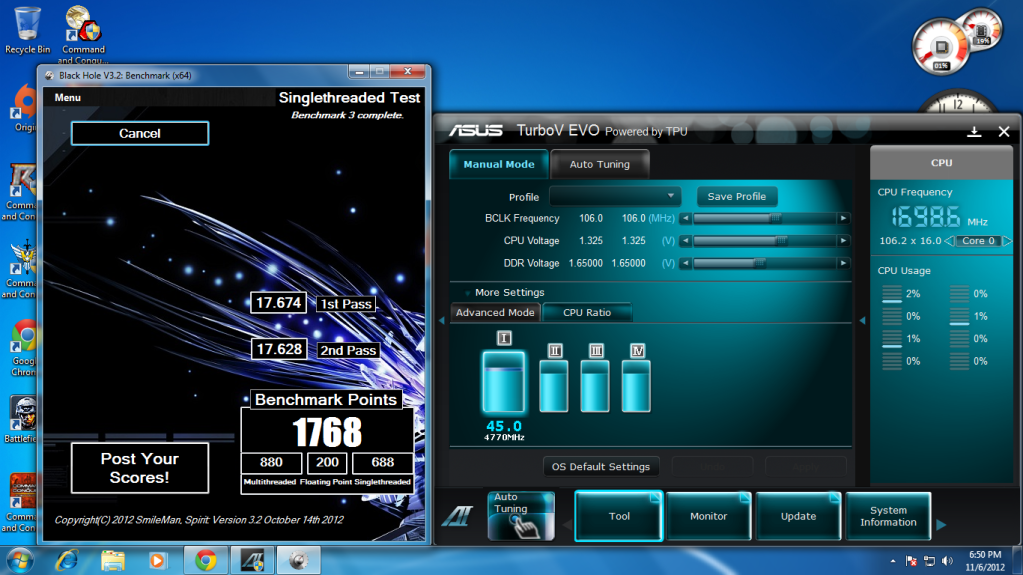Open the Black Hole Menu
The height and width of the screenshot is (575, 1023).
(x=68, y=98)
